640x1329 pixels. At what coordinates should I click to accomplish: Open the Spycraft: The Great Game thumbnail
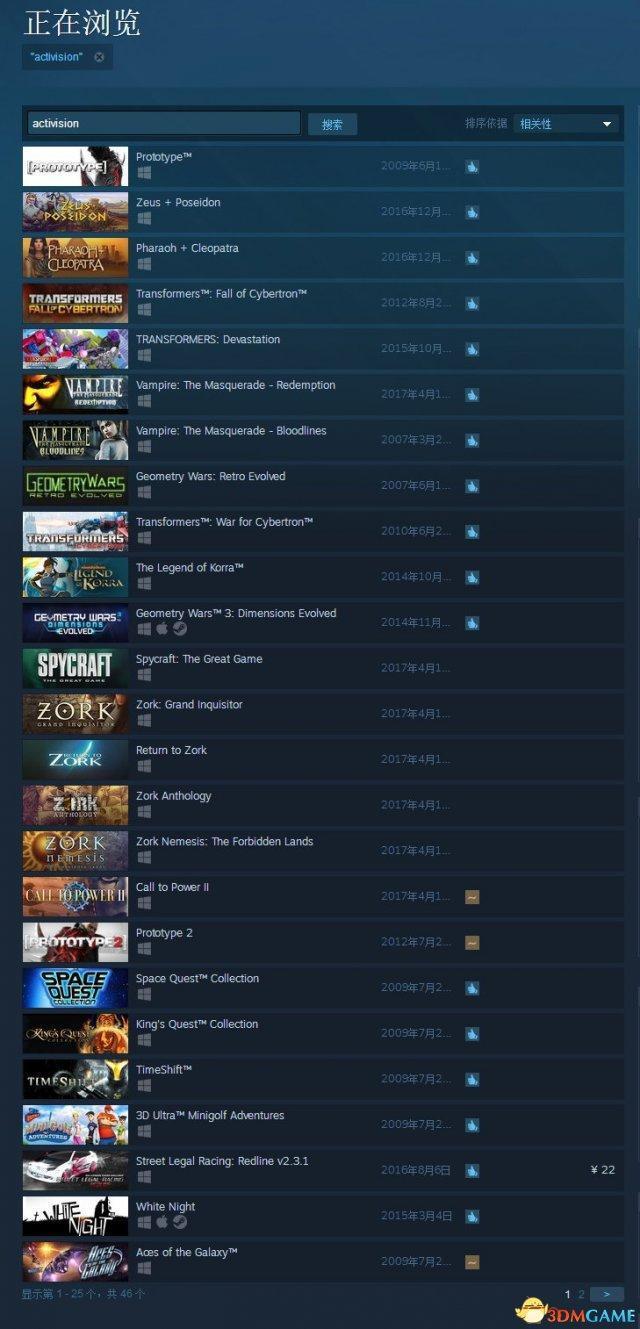coord(75,667)
